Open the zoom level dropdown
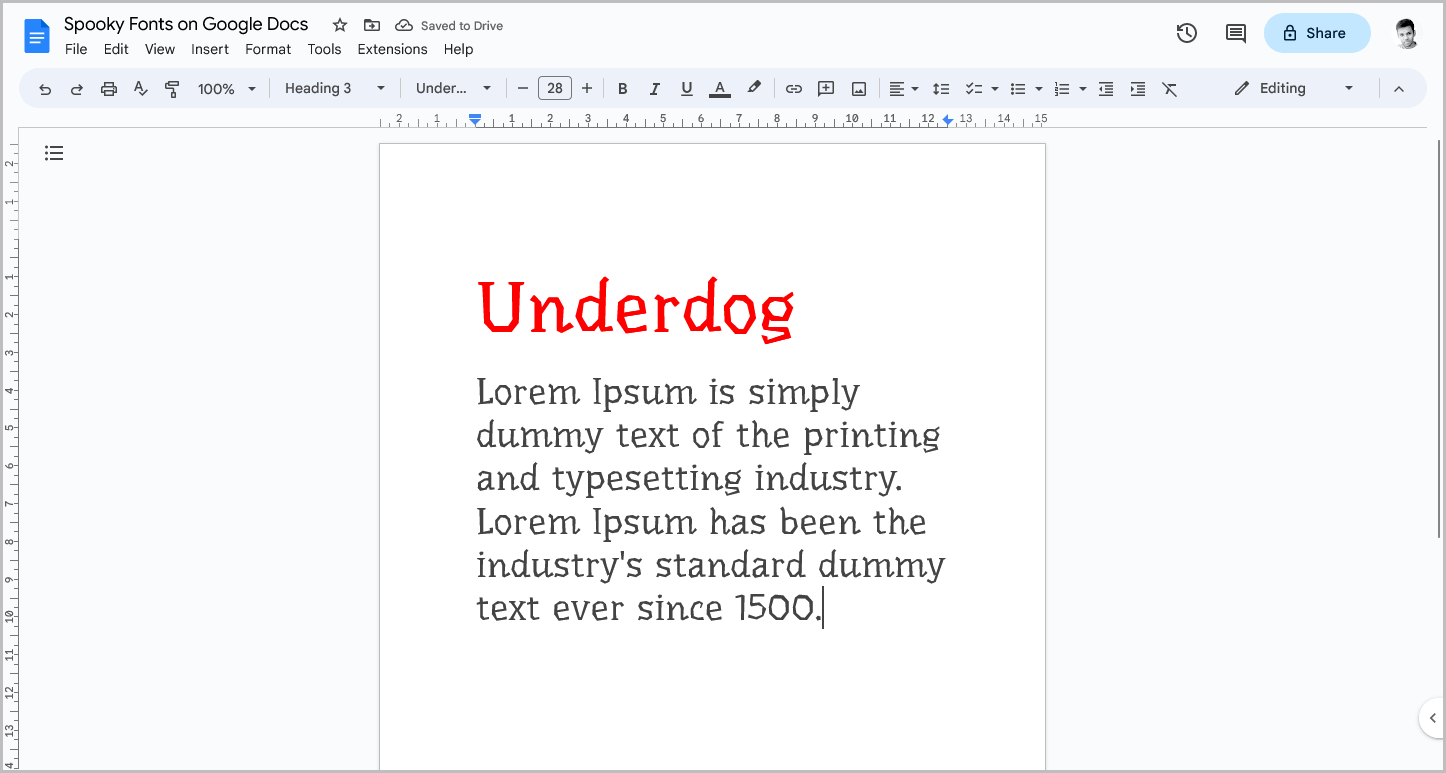The height and width of the screenshot is (773, 1446). click(x=226, y=88)
